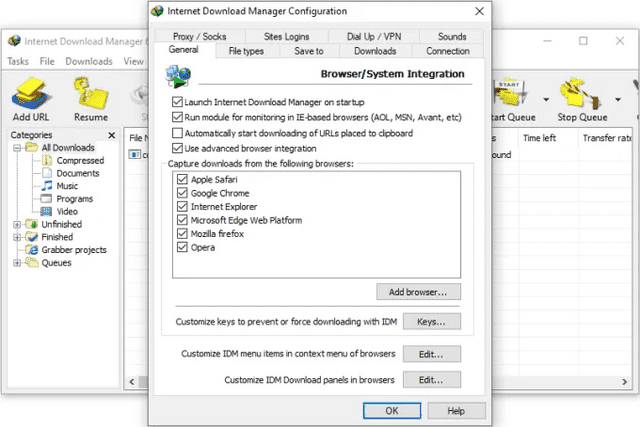Image resolution: width=640 pixels, height=427 pixels.
Task: Switch to the File types tab
Action: click(246, 51)
